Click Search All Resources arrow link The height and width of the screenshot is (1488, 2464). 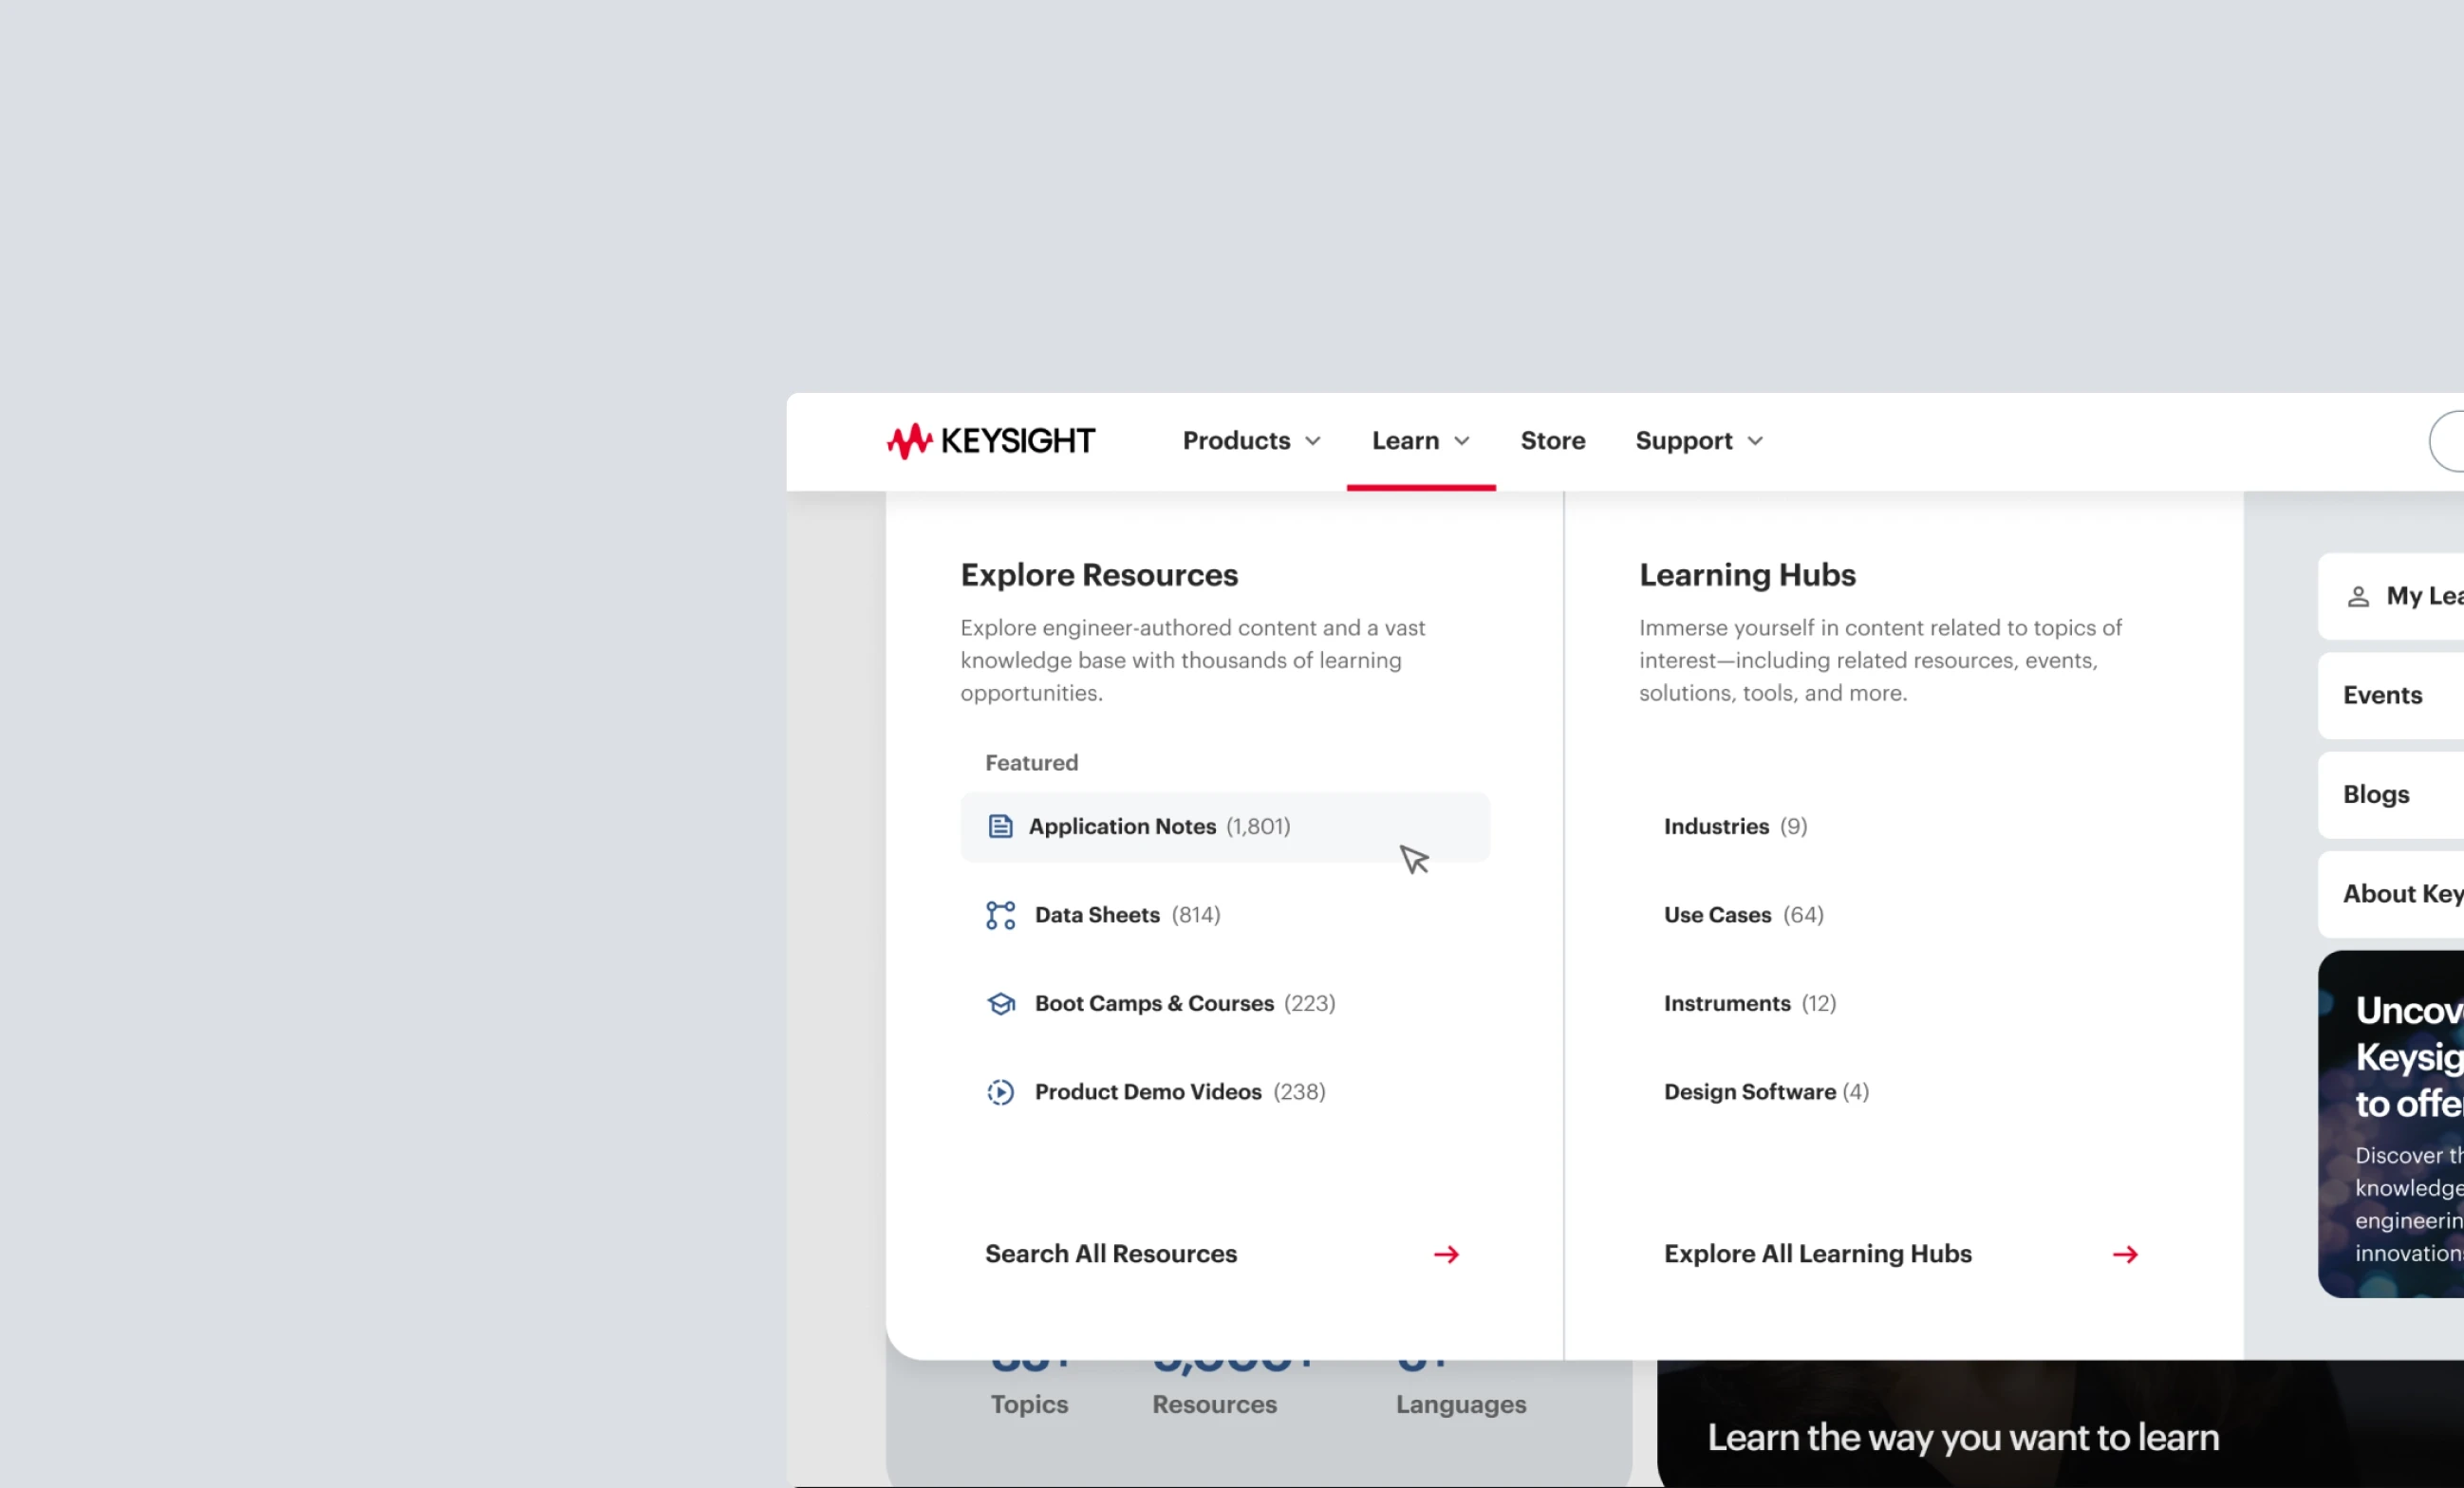(1447, 1253)
